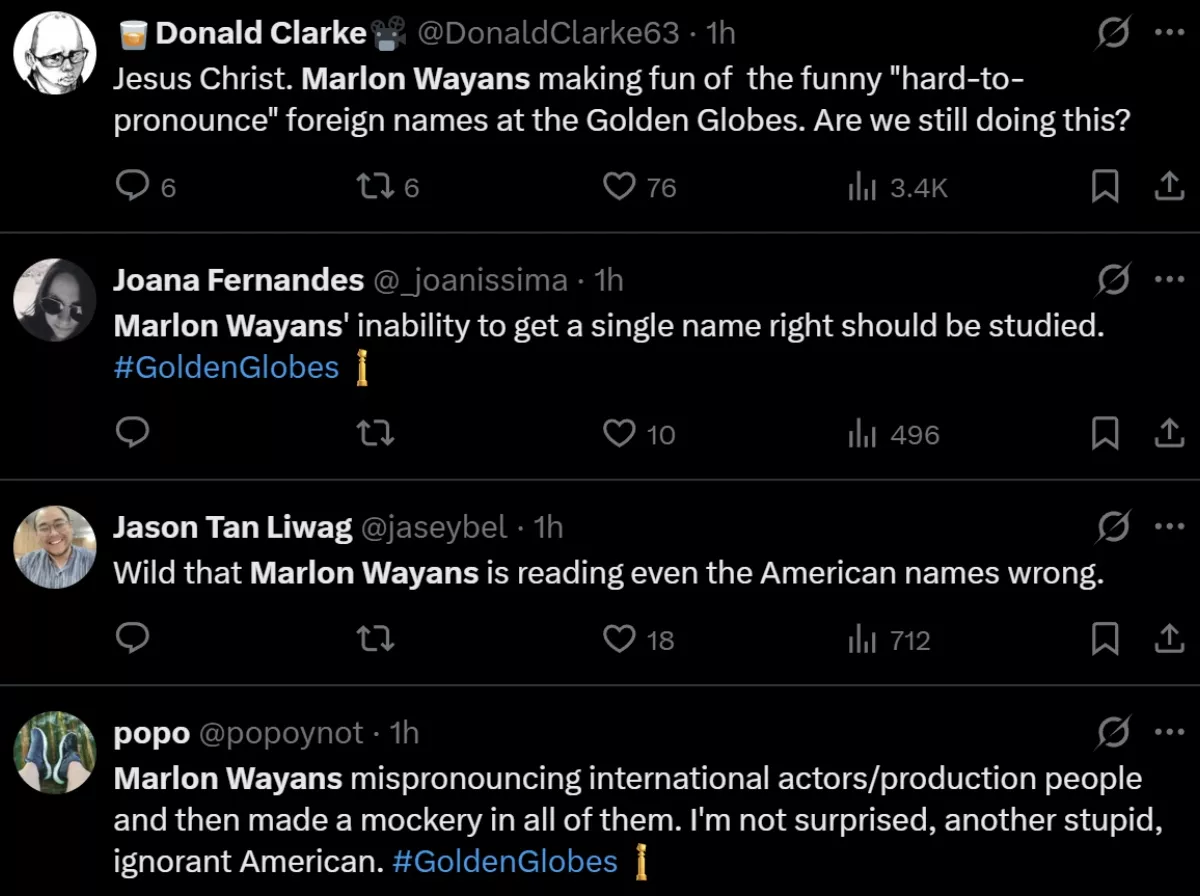1200x896 pixels.
Task: View analytics for Jason Tan Liwag's tweet
Action: pyautogui.click(x=862, y=639)
